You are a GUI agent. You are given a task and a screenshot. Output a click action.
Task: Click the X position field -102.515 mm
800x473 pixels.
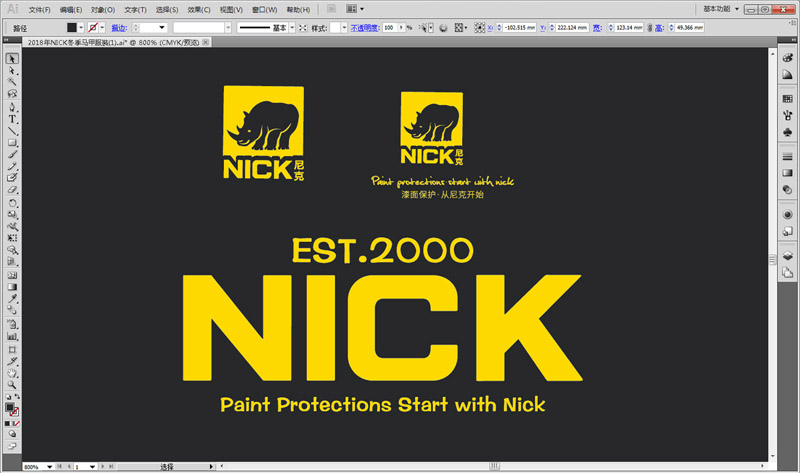click(520, 28)
